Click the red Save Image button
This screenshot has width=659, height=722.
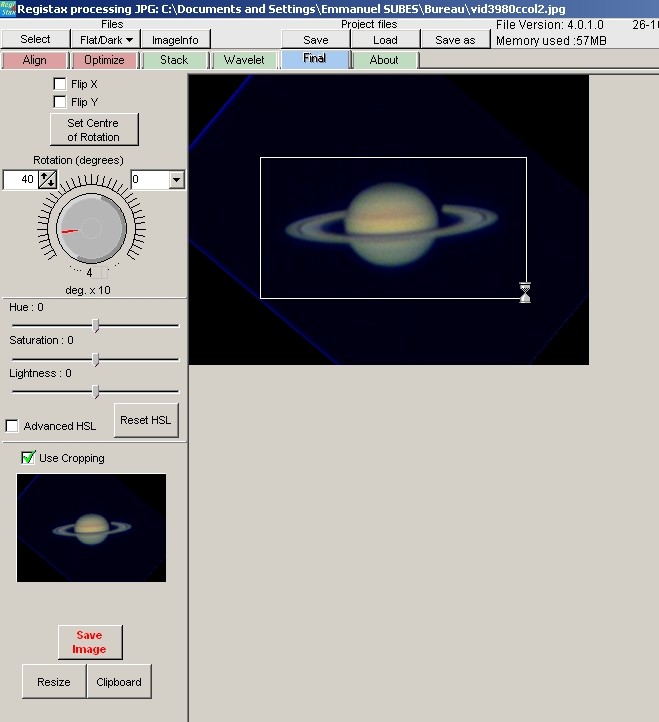(90, 642)
